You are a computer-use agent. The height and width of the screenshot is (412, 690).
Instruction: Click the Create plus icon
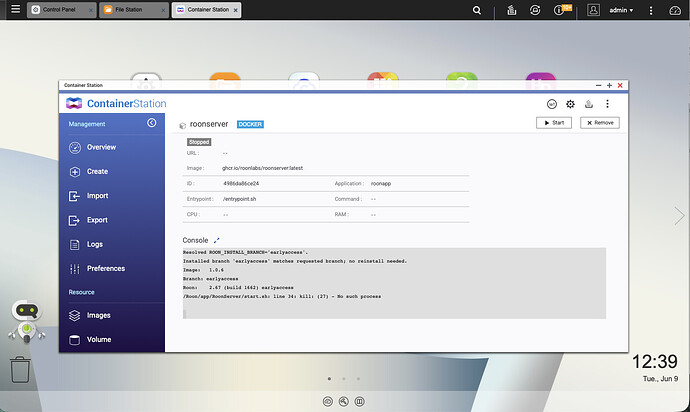[74, 172]
